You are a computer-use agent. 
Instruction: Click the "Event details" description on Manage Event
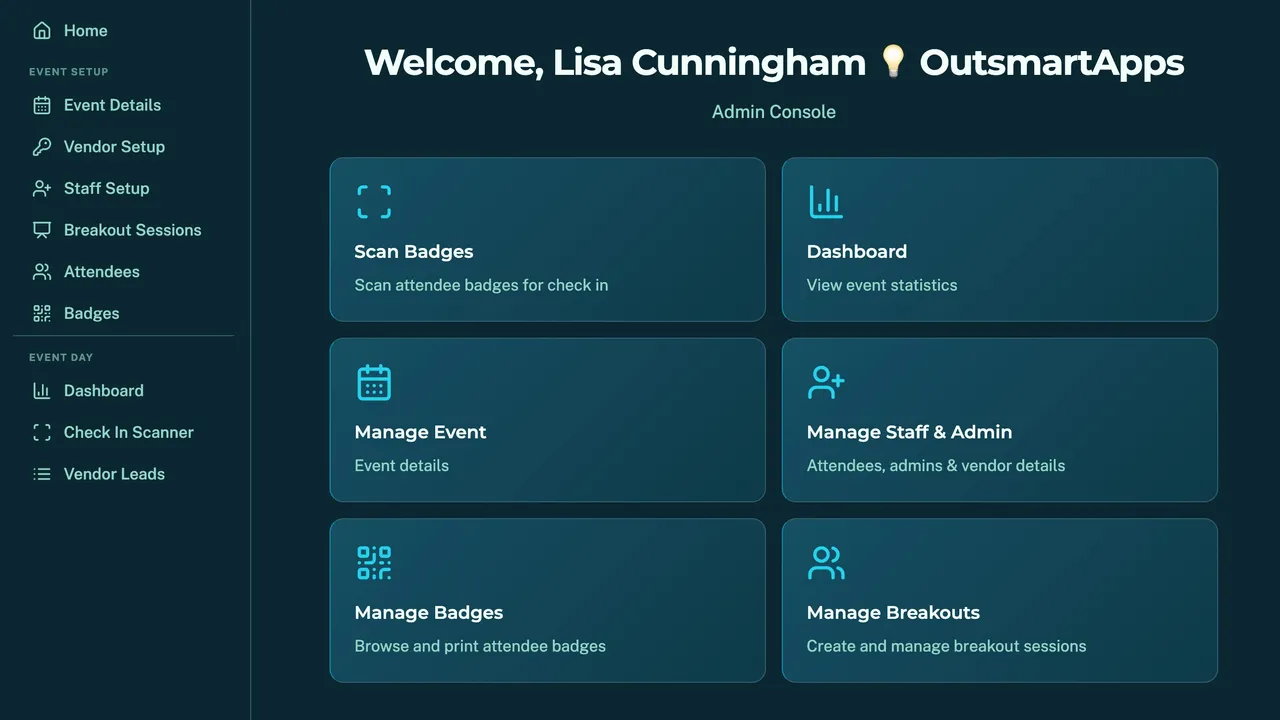pyautogui.click(x=402, y=466)
